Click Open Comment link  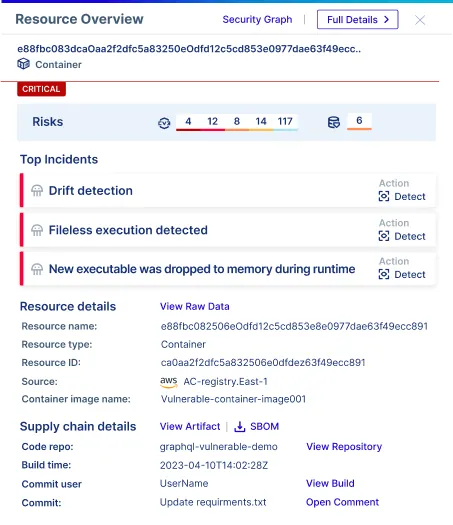(342, 502)
